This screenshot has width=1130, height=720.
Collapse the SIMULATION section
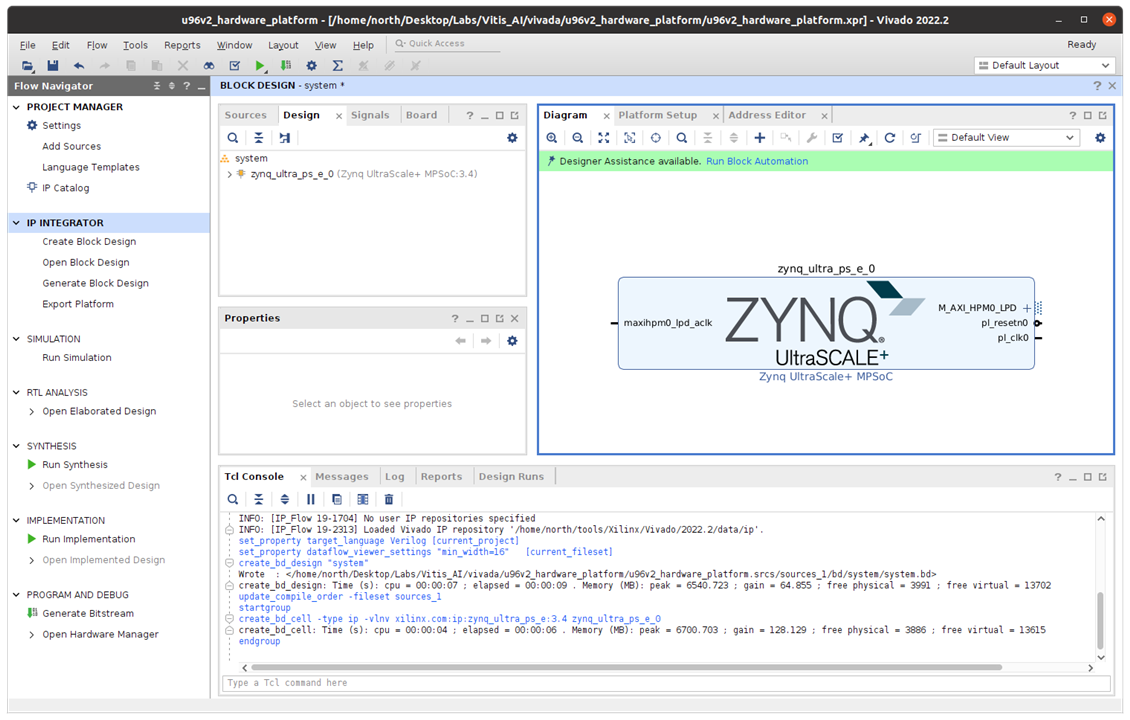click(17, 339)
